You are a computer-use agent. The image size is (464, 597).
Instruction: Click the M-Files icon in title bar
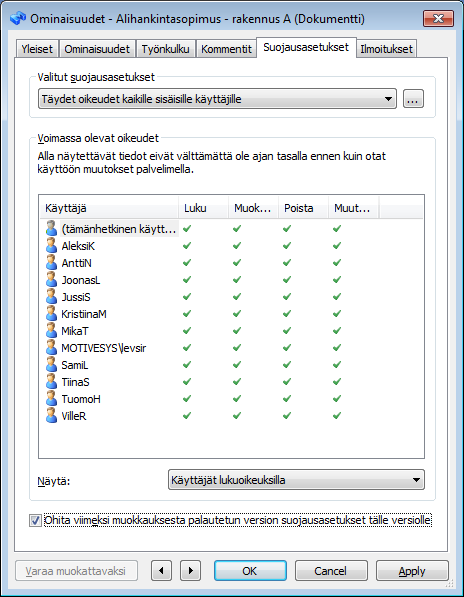coord(18,18)
